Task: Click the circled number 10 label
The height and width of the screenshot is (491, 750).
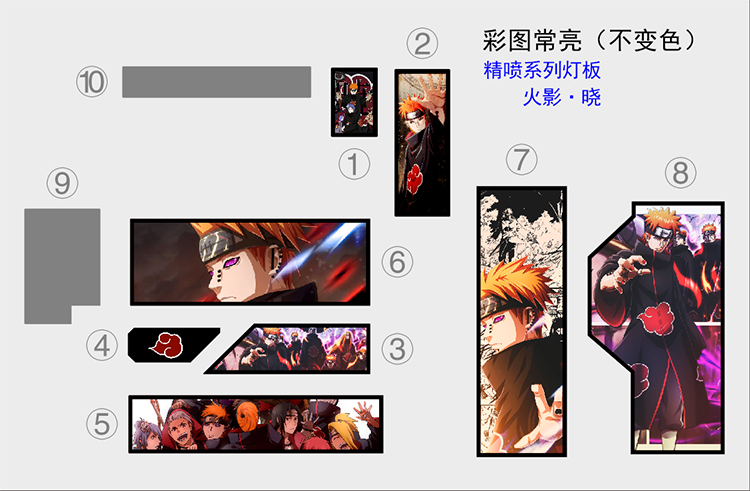Action: coord(92,82)
